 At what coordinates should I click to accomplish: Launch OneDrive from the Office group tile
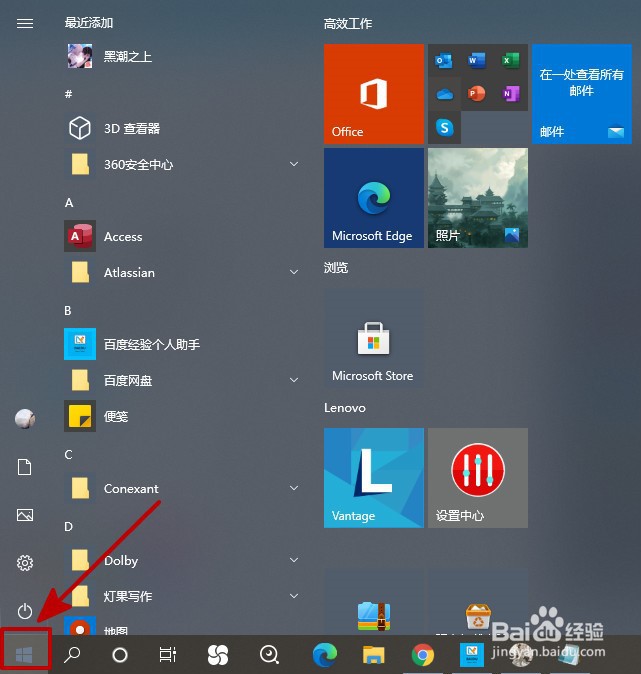(x=444, y=93)
